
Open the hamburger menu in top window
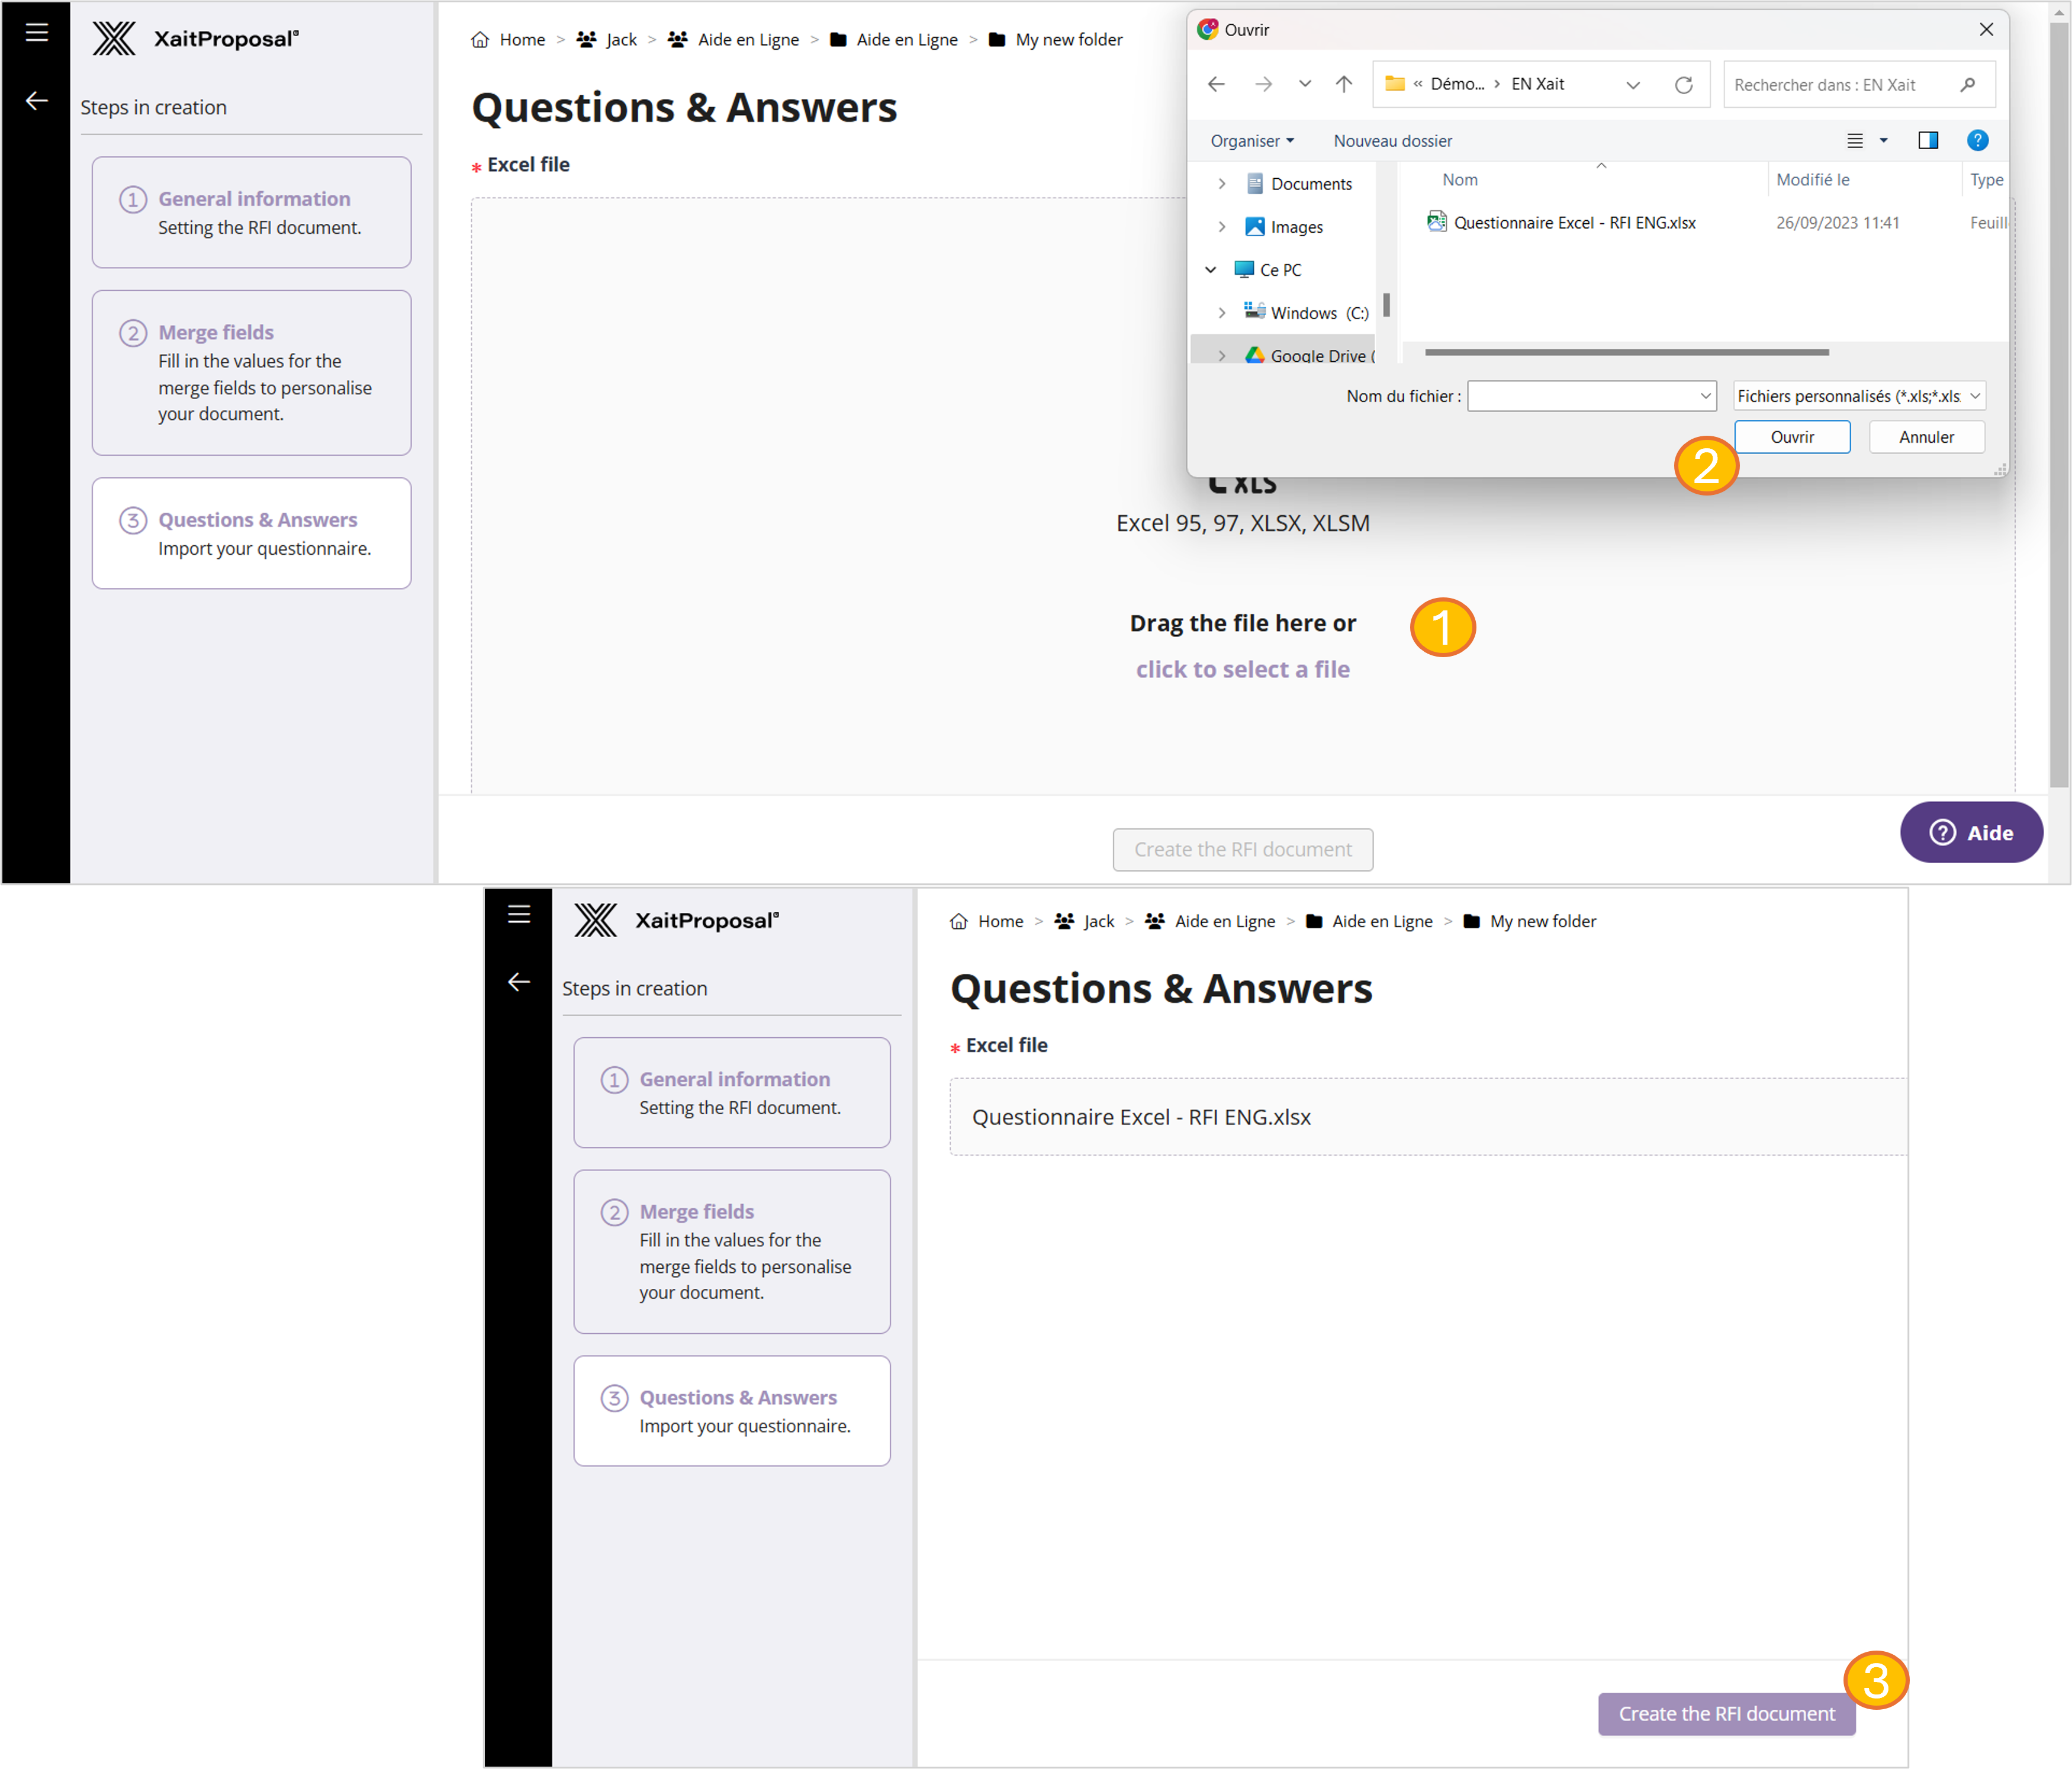pos(37,32)
